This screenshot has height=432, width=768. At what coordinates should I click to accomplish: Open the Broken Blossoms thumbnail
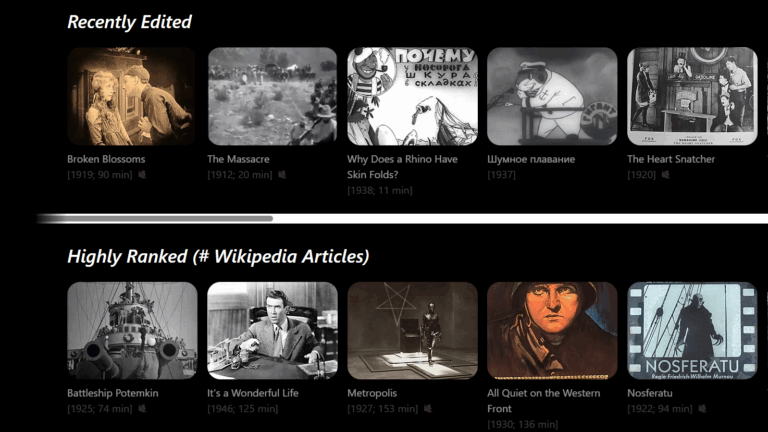pyautogui.click(x=132, y=96)
